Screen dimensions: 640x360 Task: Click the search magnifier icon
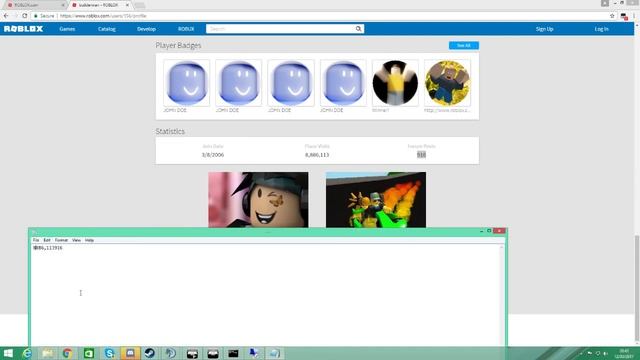[x=358, y=29]
